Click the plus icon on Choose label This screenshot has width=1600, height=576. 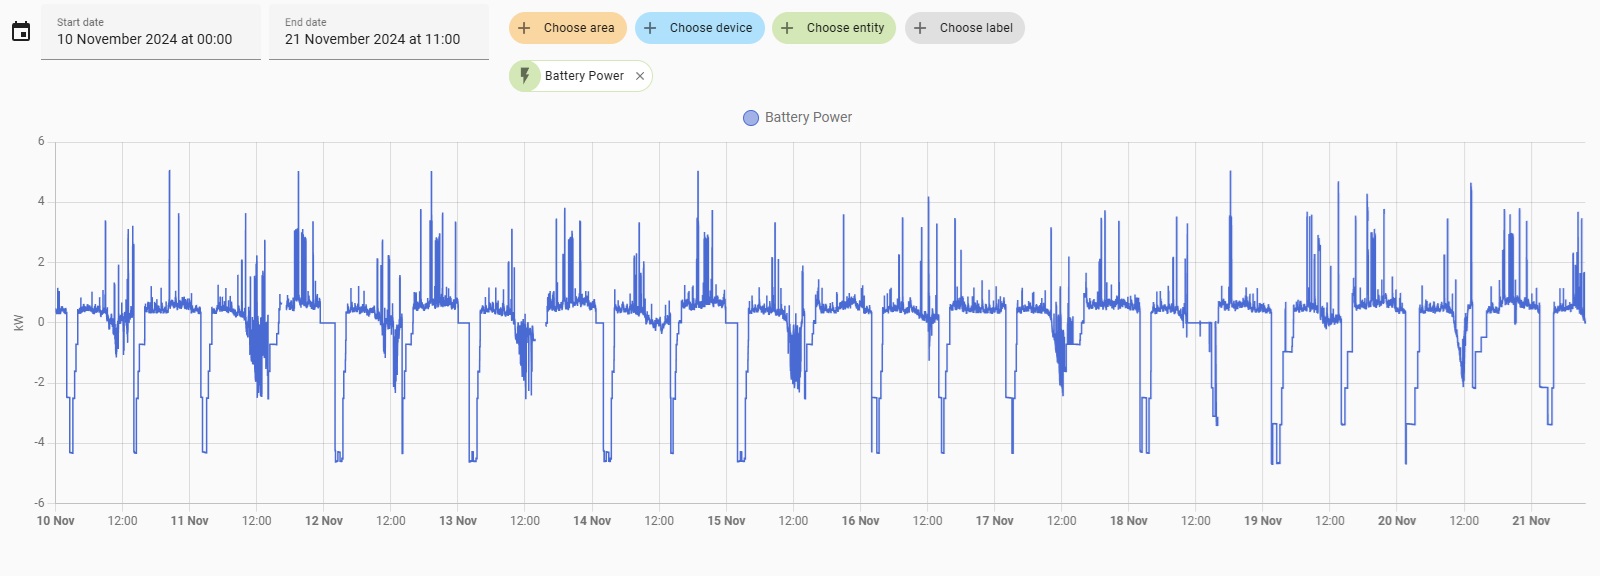[x=920, y=28]
